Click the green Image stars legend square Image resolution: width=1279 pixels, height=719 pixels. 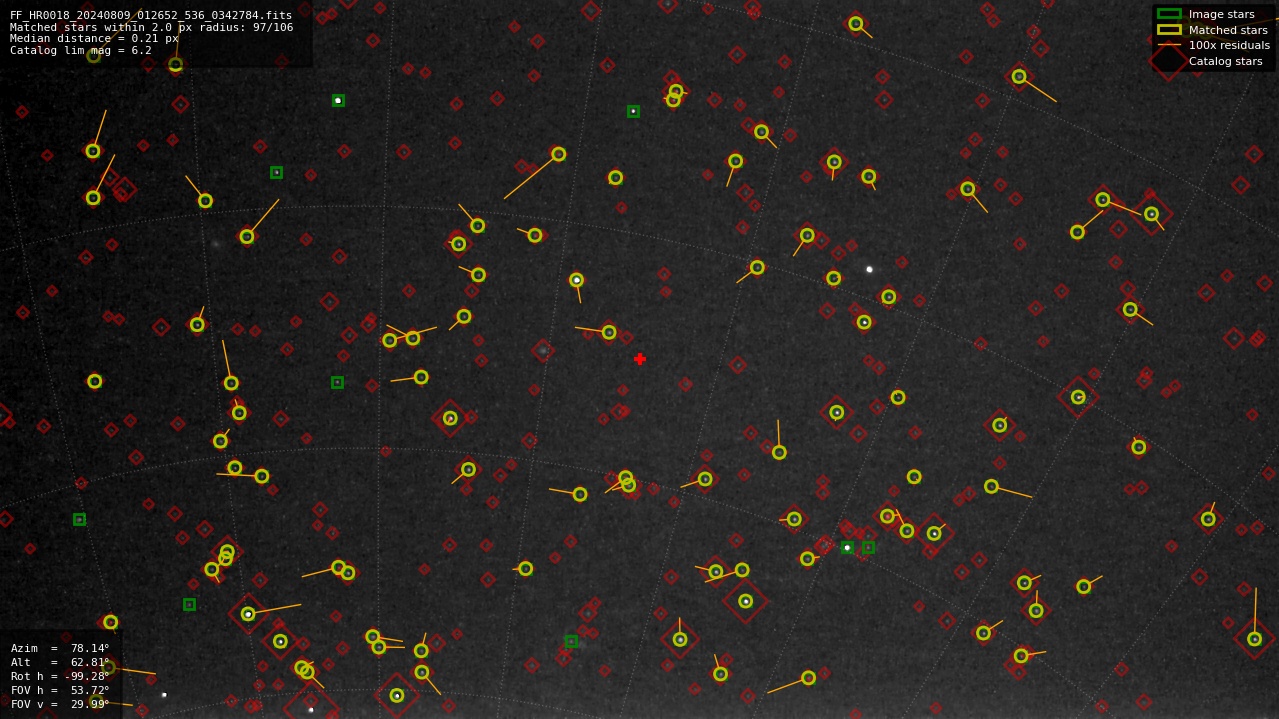tap(1169, 14)
